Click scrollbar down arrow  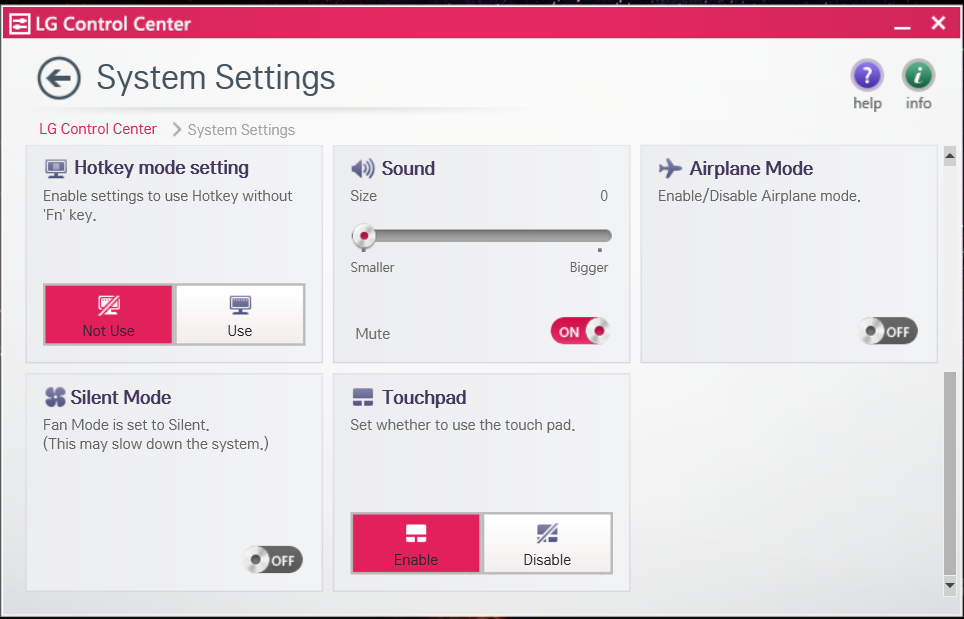950,585
